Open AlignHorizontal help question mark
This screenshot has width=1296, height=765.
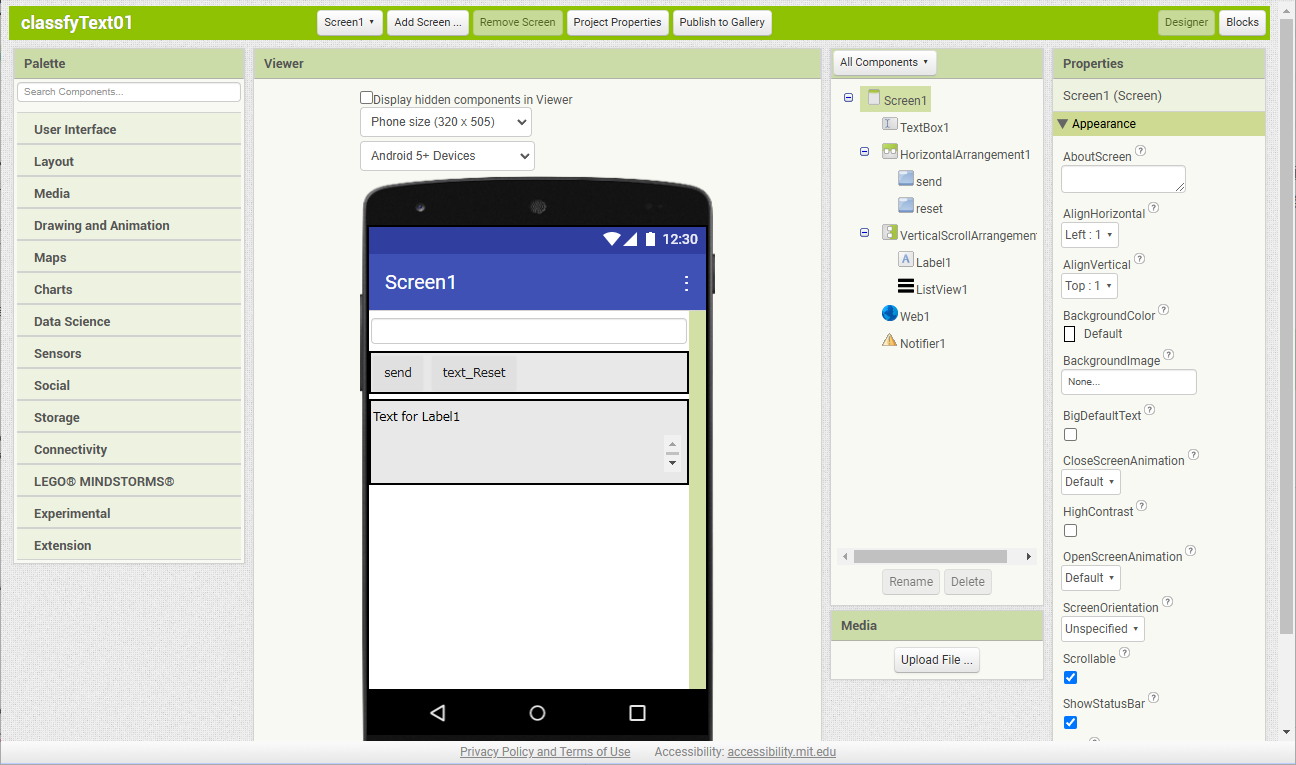pos(1154,208)
